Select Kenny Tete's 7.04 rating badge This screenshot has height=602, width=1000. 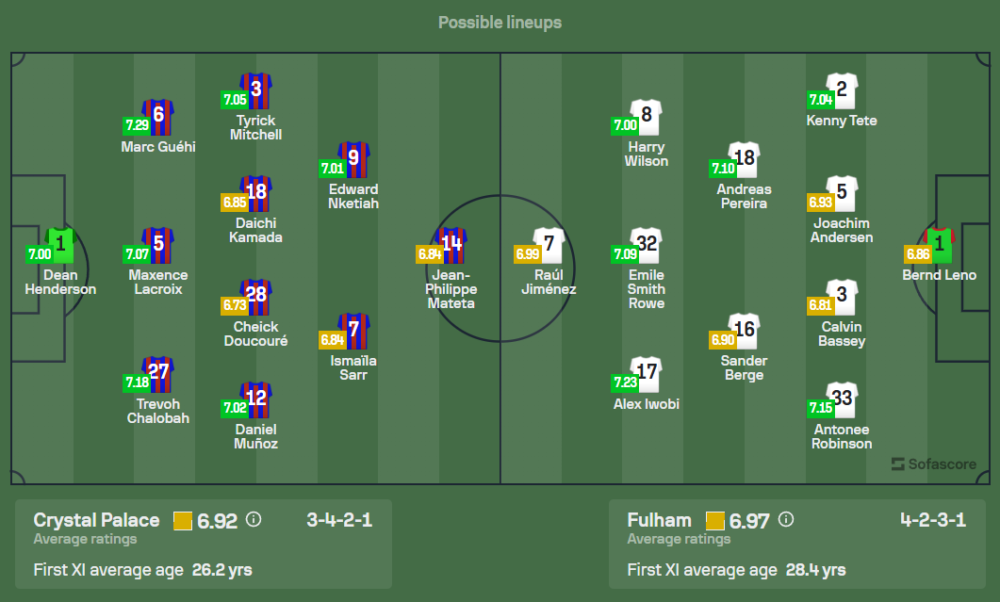(820, 100)
